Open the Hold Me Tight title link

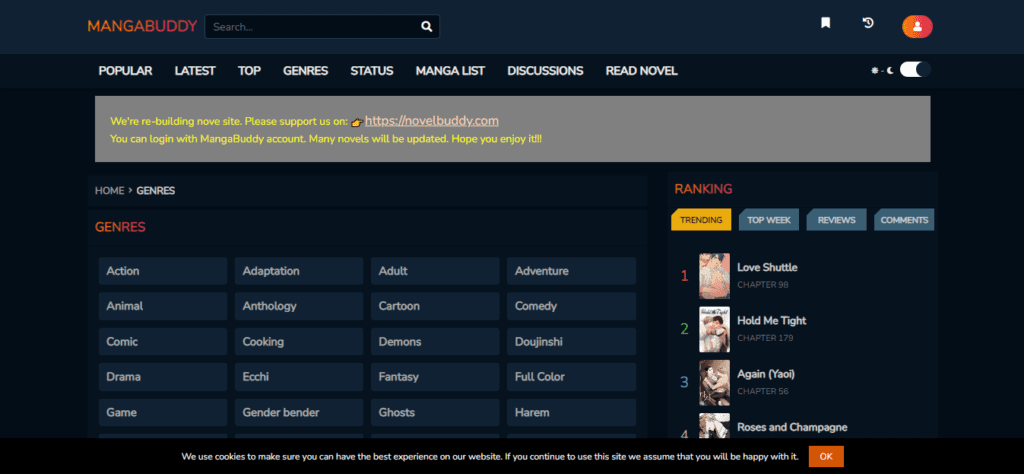(x=771, y=321)
